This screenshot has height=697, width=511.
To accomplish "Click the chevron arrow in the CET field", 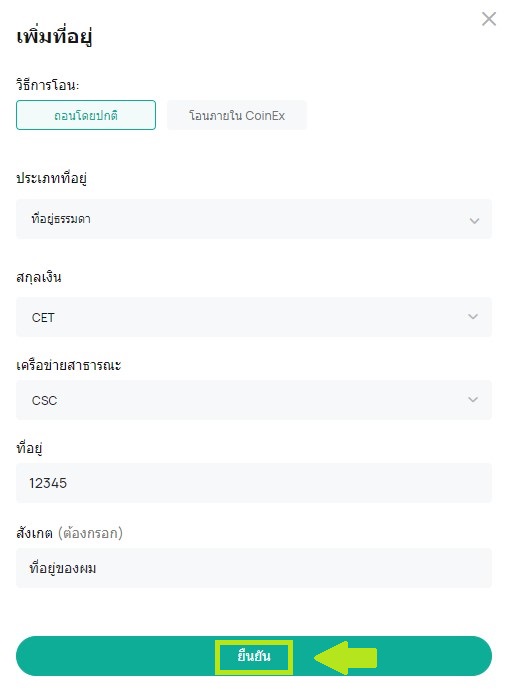I will [x=473, y=316].
